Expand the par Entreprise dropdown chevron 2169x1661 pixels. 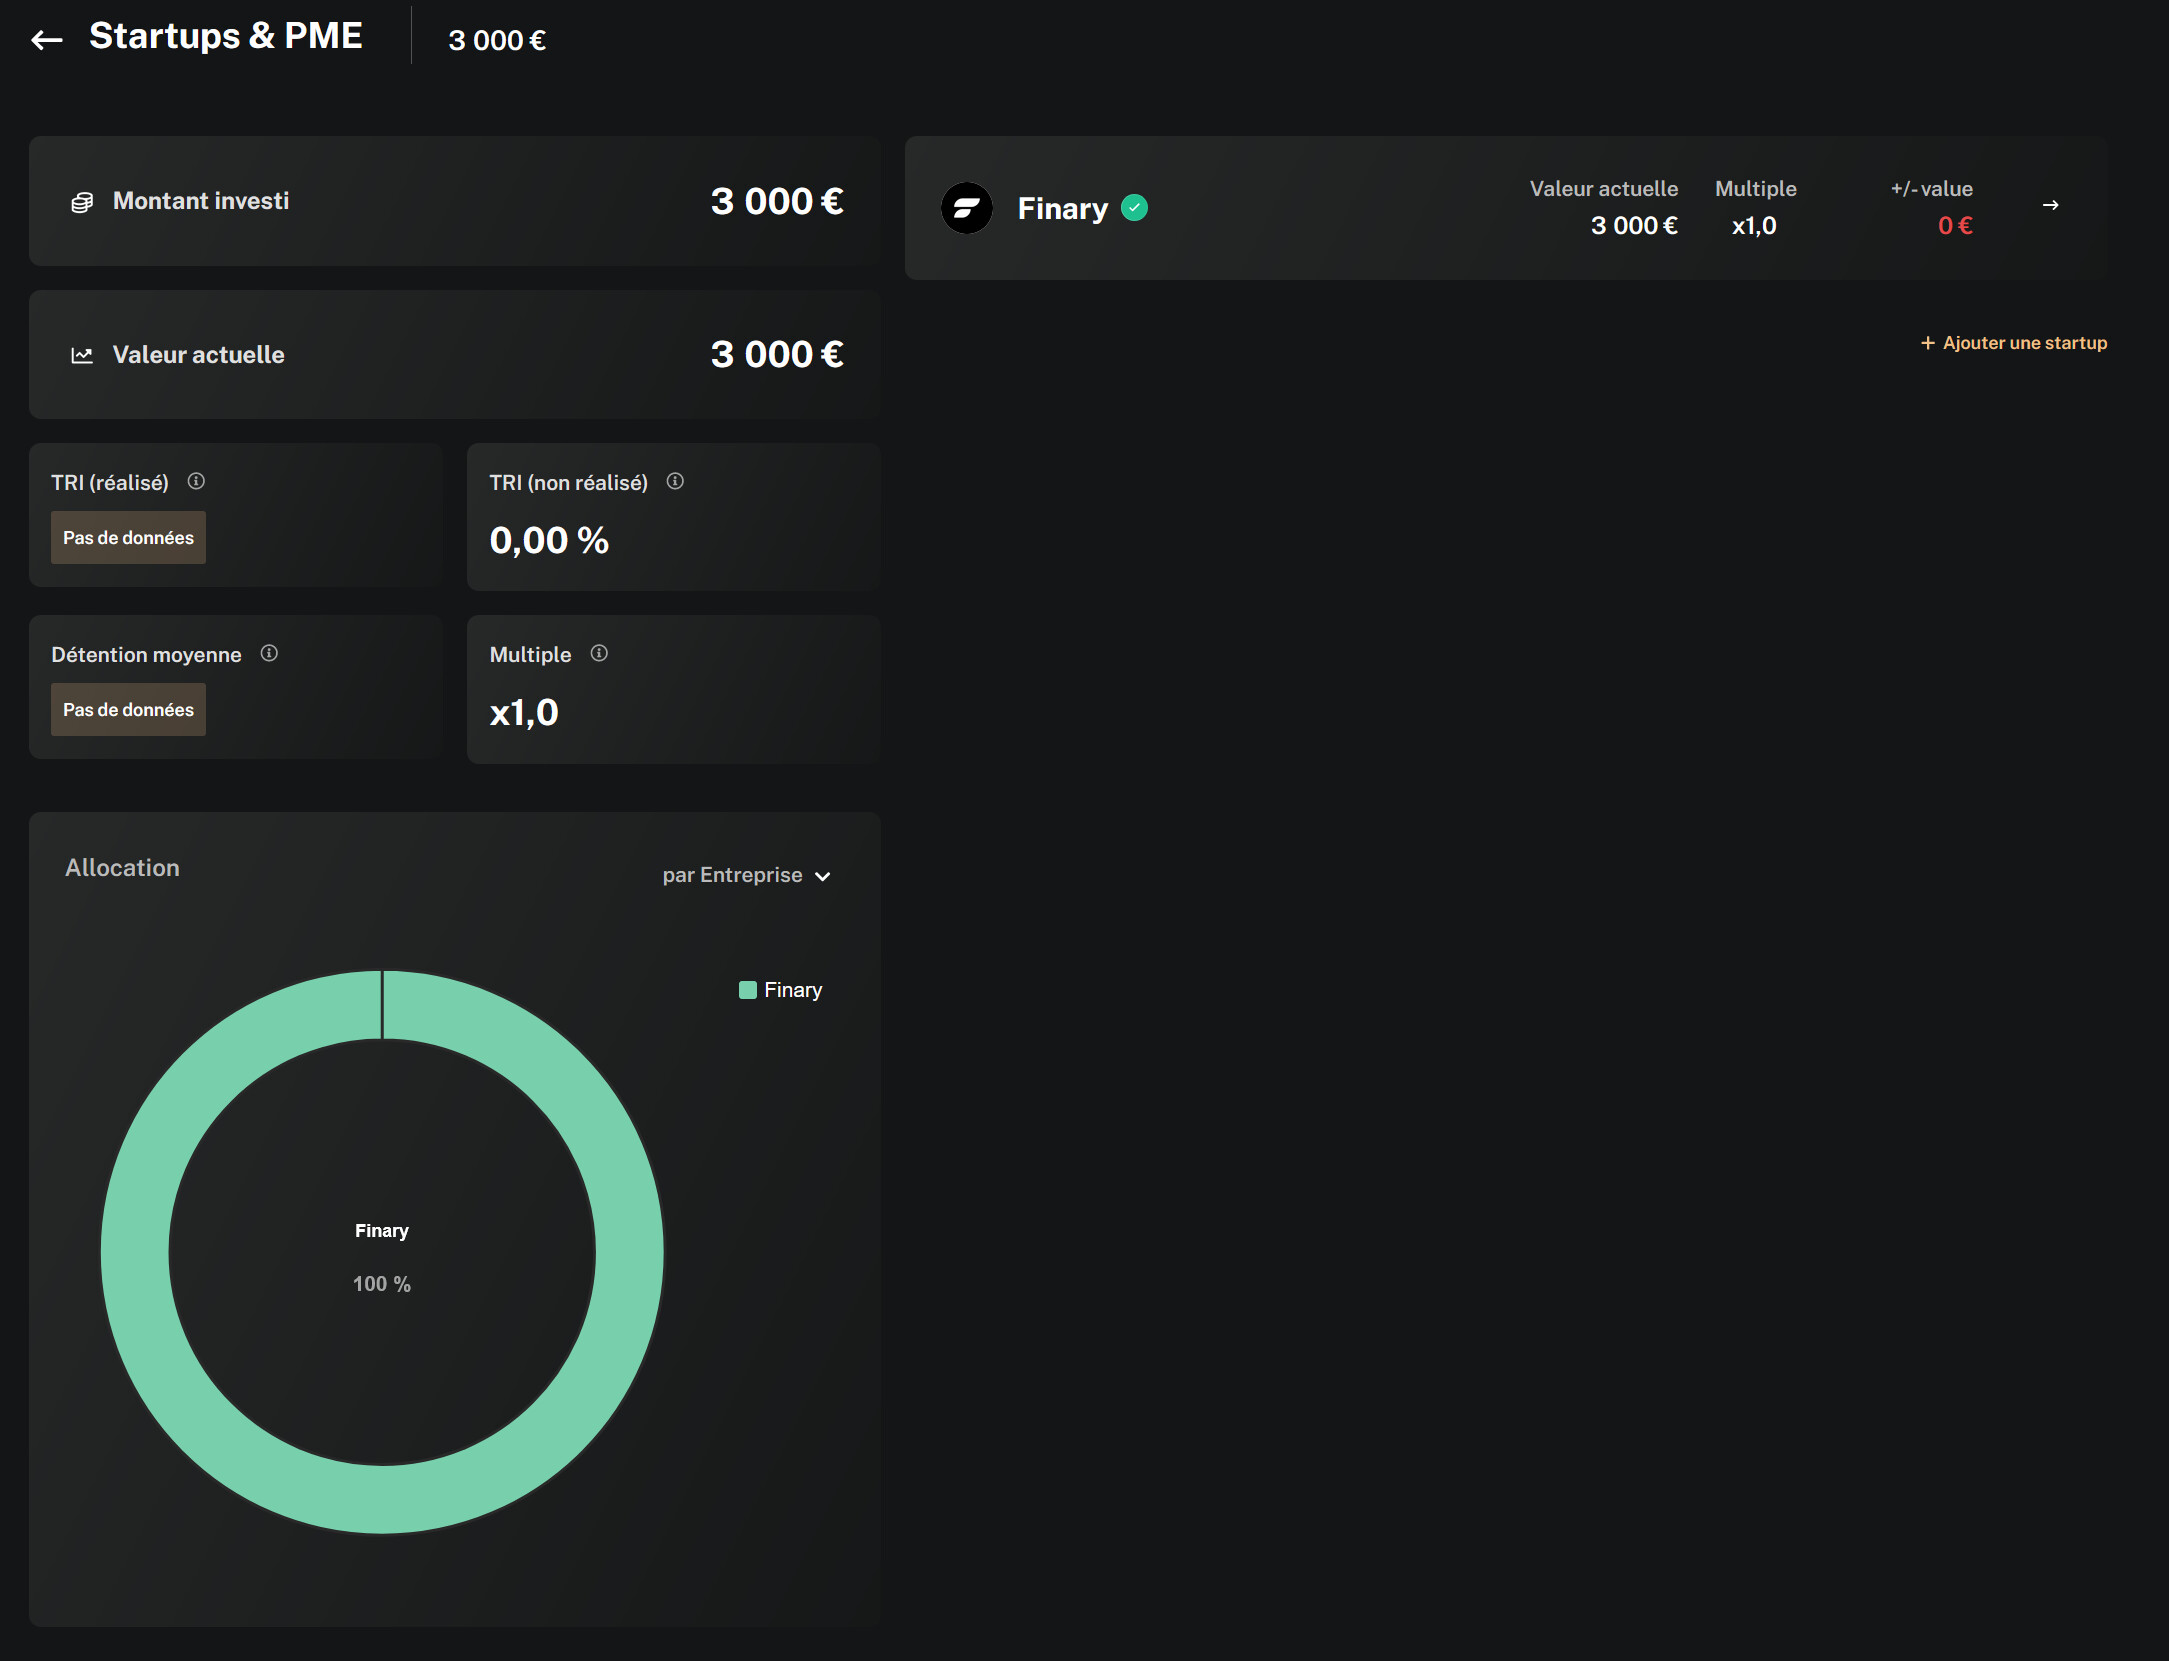[822, 877]
